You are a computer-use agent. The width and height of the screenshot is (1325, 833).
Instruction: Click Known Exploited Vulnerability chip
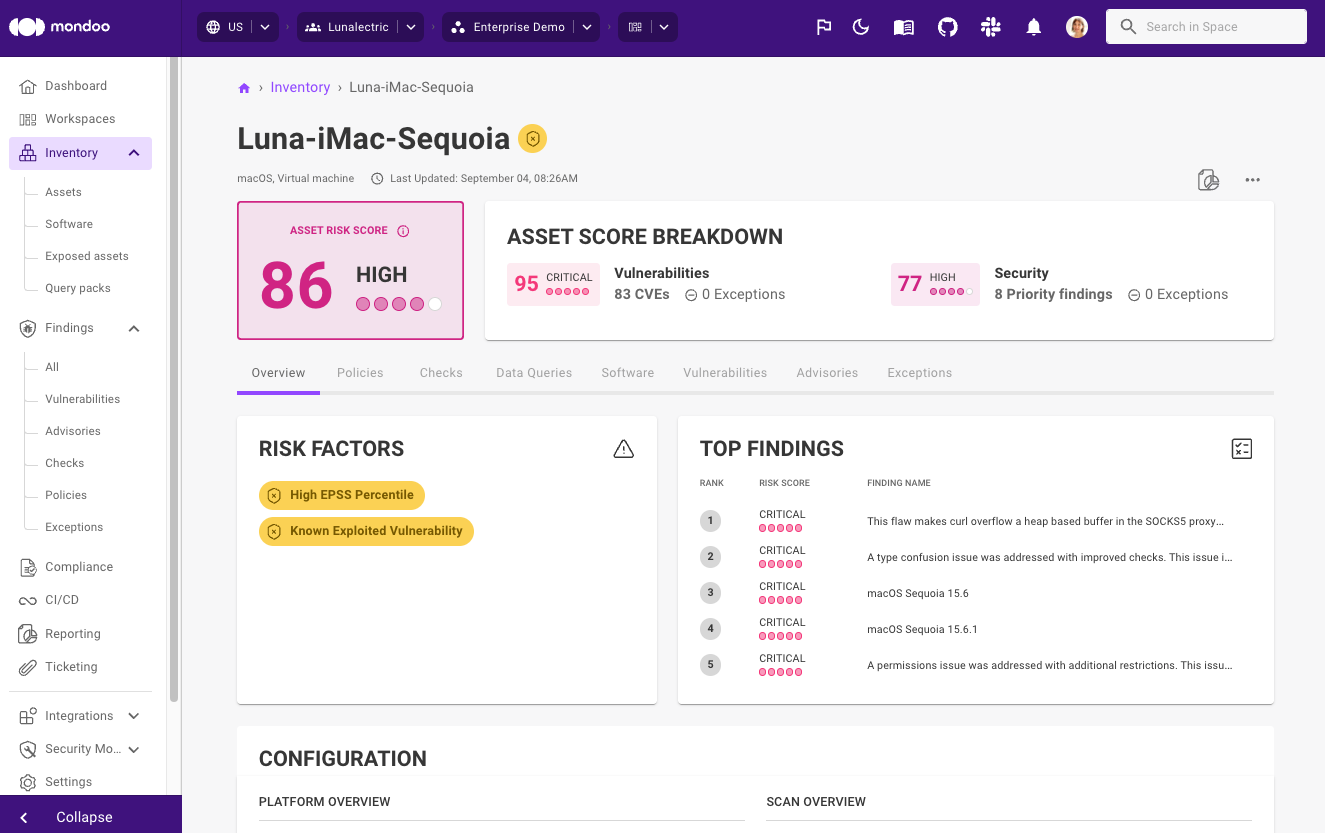tap(366, 531)
